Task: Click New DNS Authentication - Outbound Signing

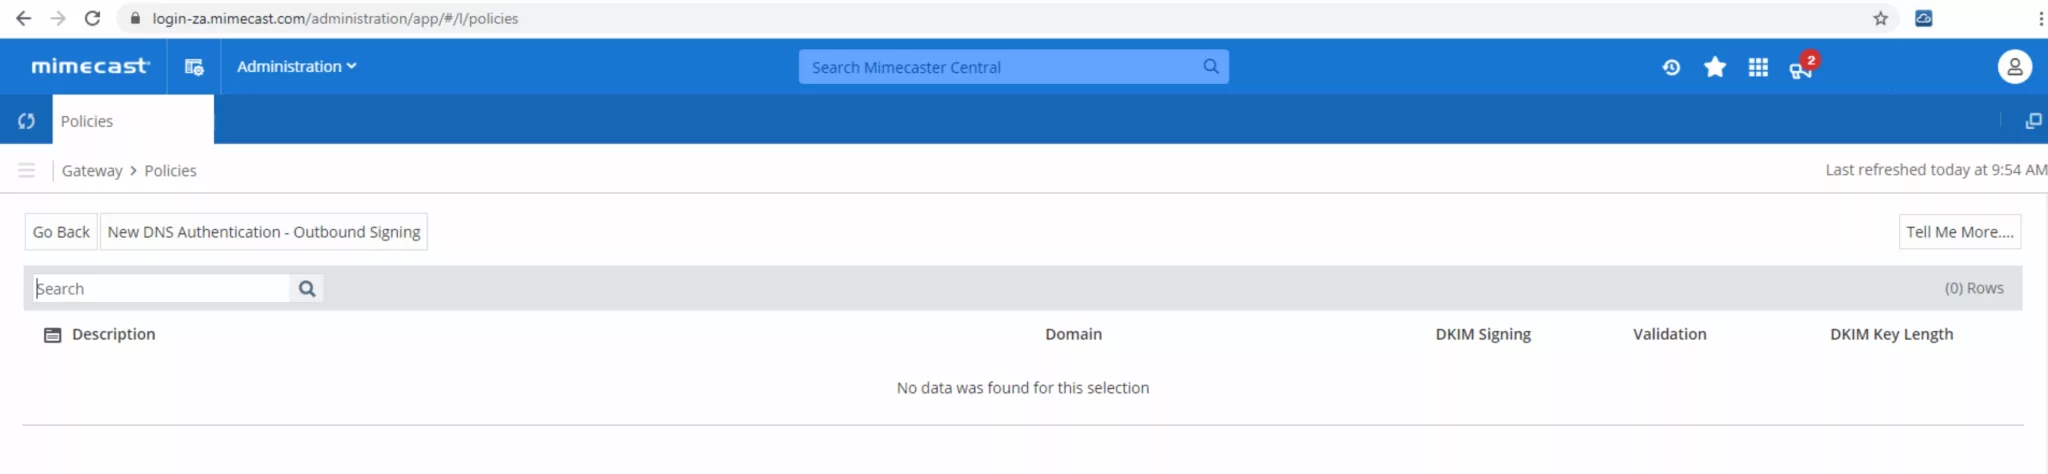Action: click(264, 232)
